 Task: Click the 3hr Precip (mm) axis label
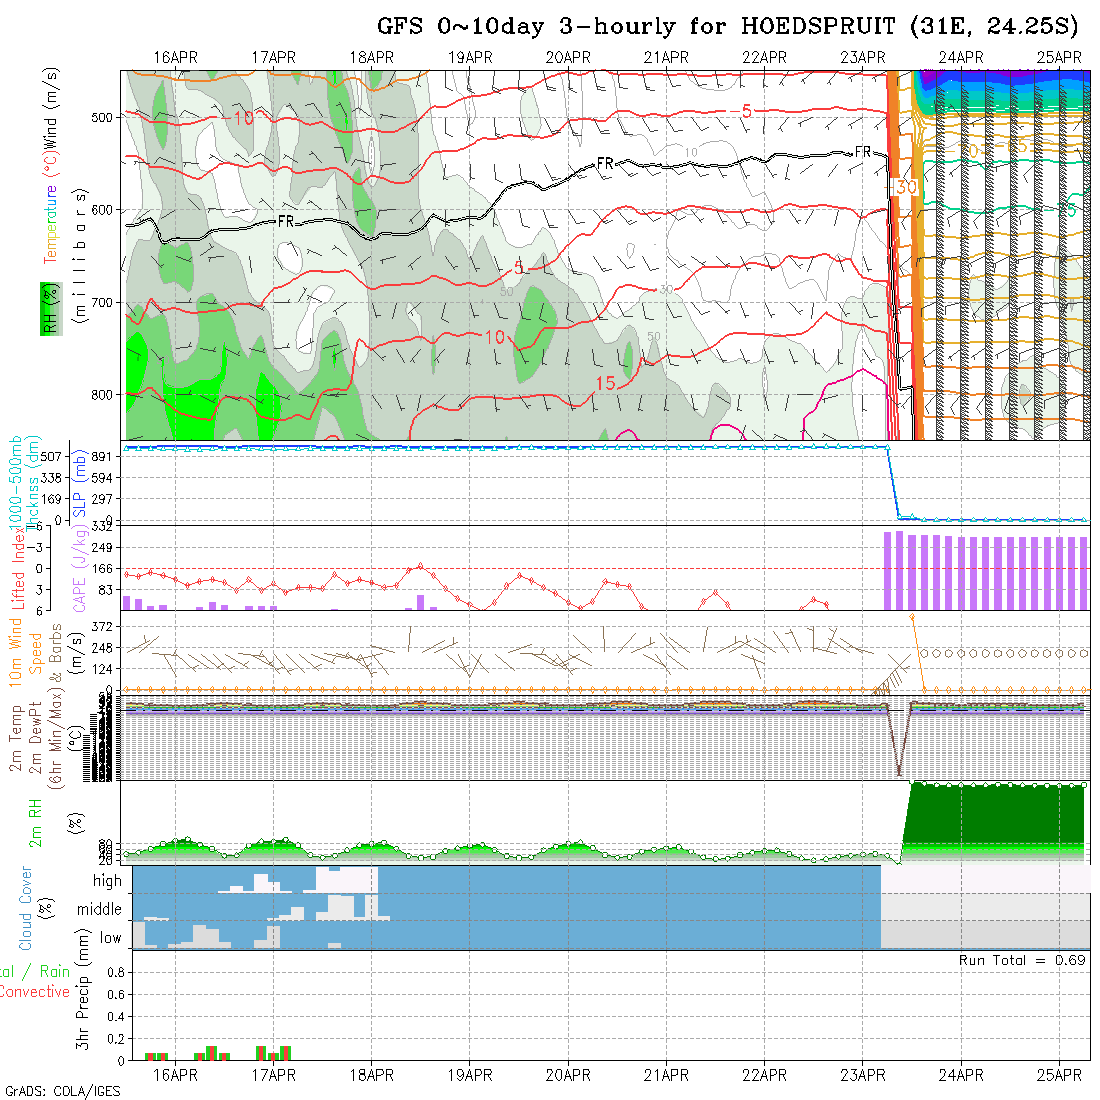point(83,989)
